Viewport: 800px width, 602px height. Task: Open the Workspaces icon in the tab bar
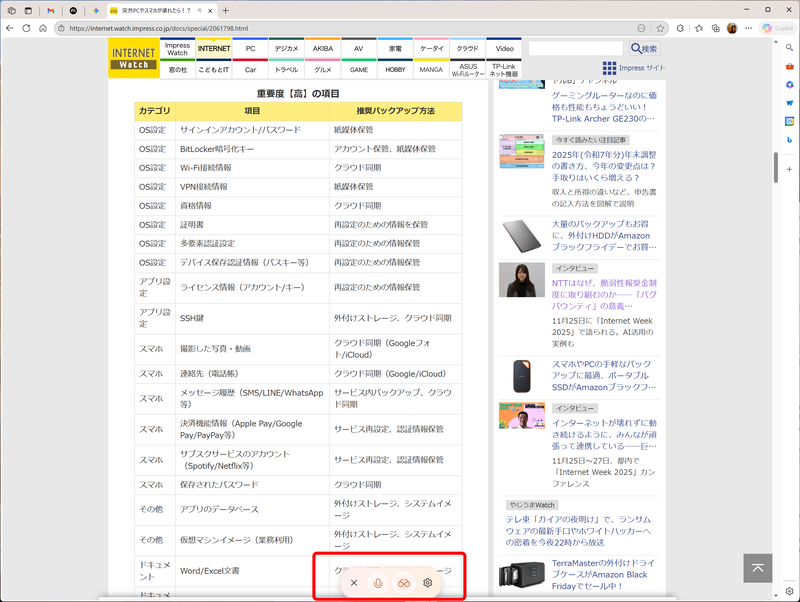pyautogui.click(x=11, y=10)
